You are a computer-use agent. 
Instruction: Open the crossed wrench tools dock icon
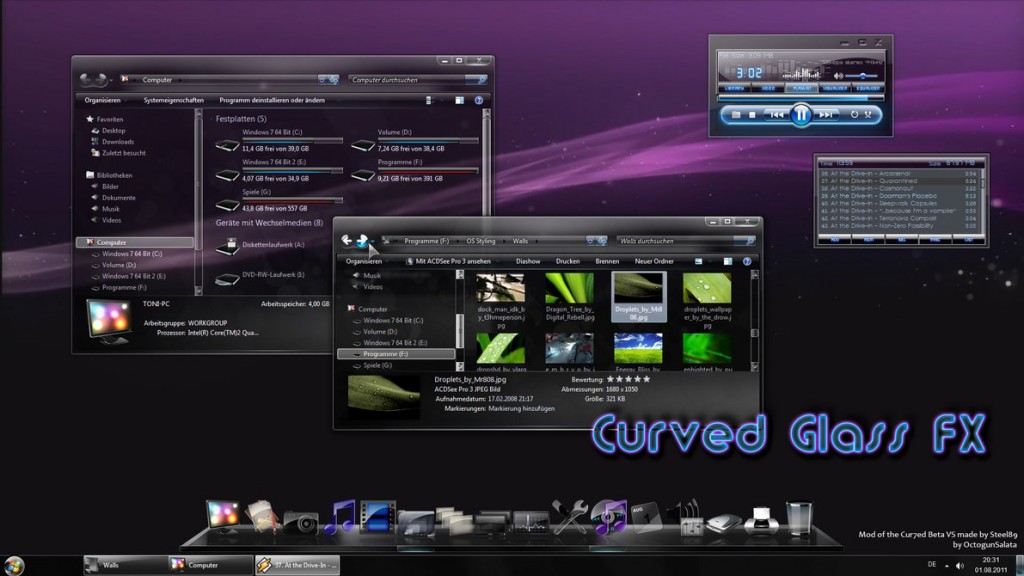coord(570,517)
